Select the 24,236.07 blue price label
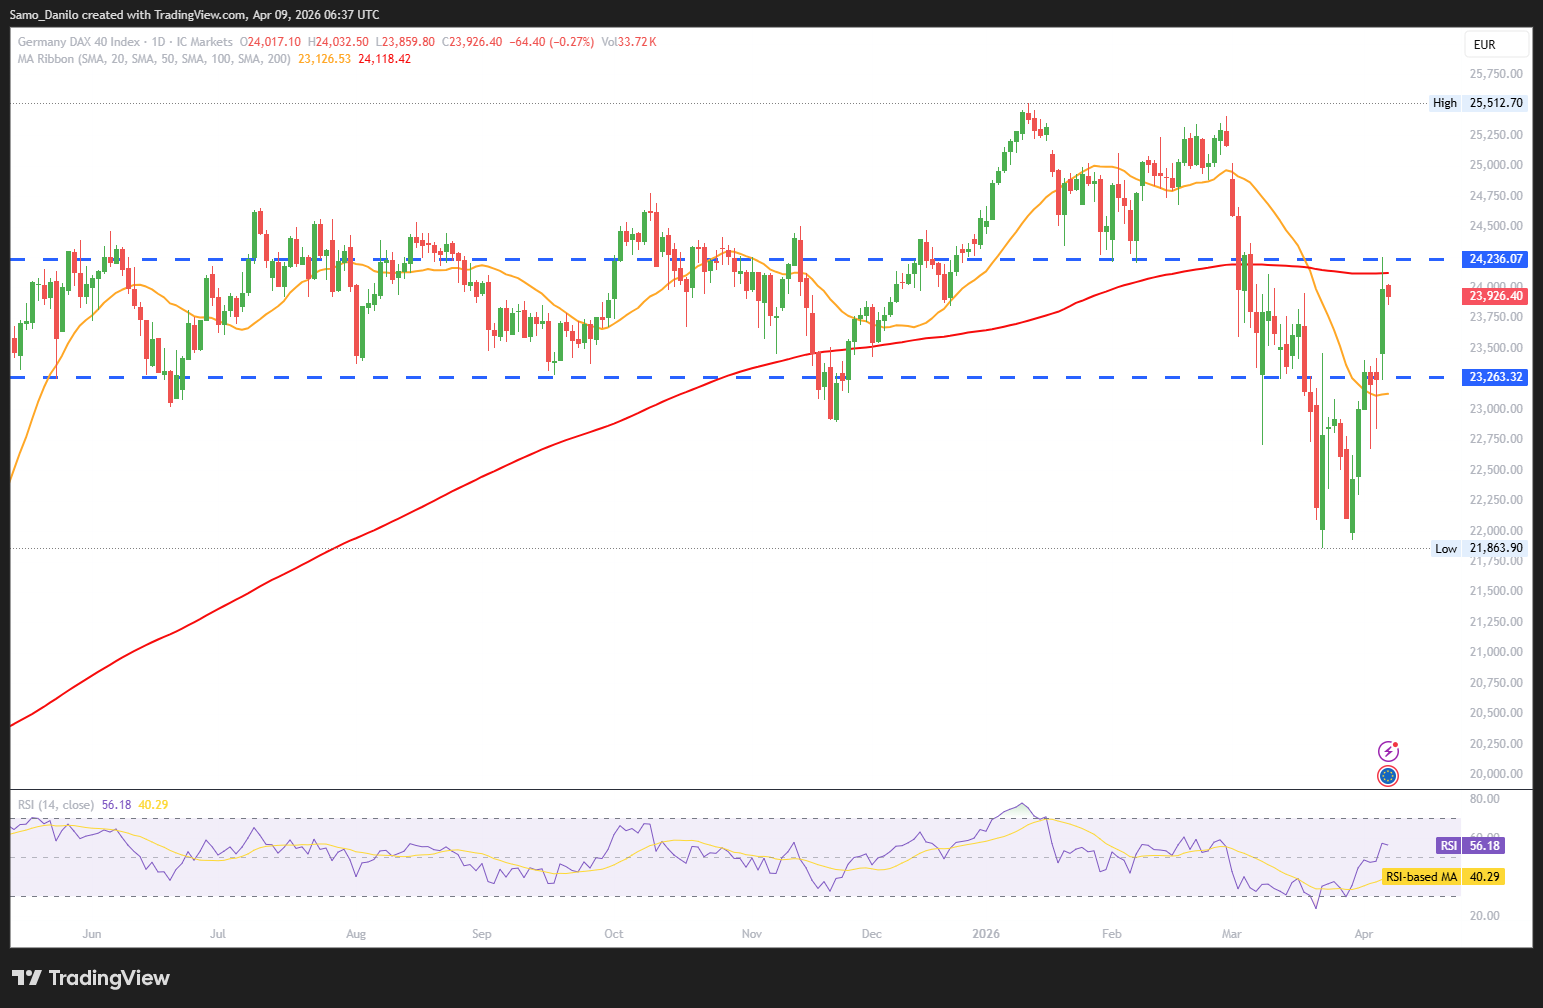The height and width of the screenshot is (1008, 1543). 1495,259
